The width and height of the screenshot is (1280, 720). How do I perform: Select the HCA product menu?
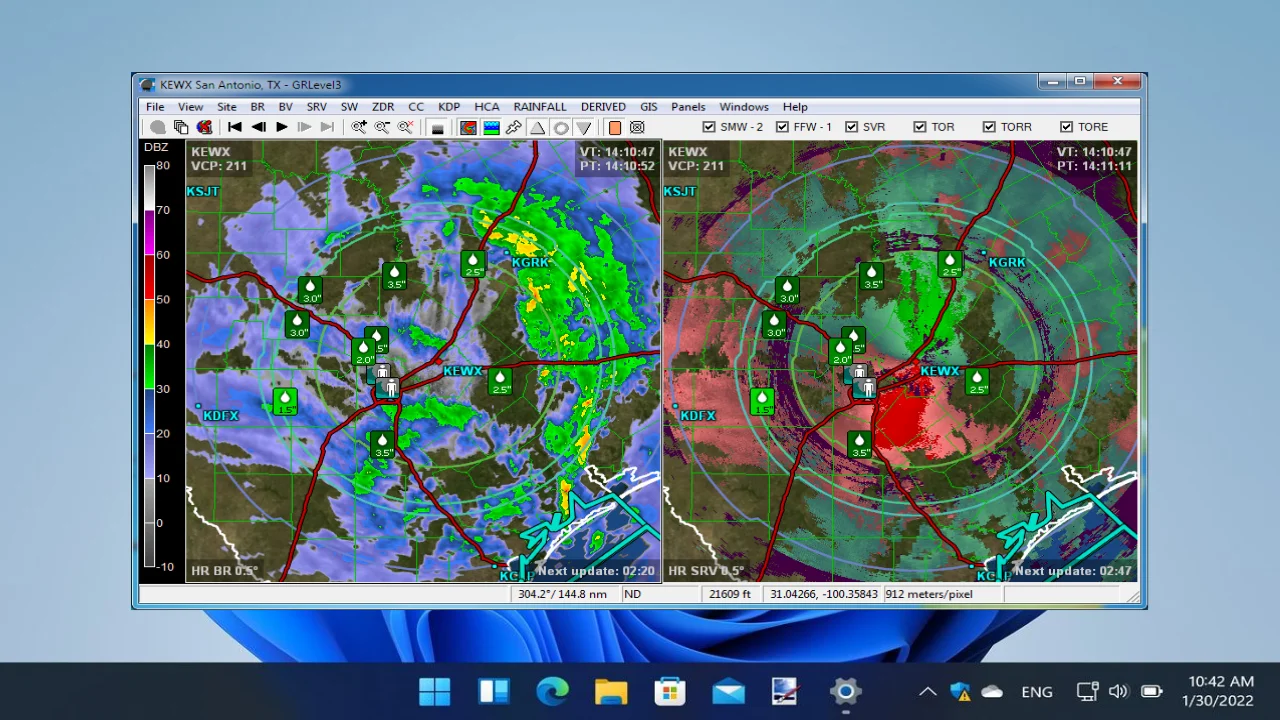[487, 106]
